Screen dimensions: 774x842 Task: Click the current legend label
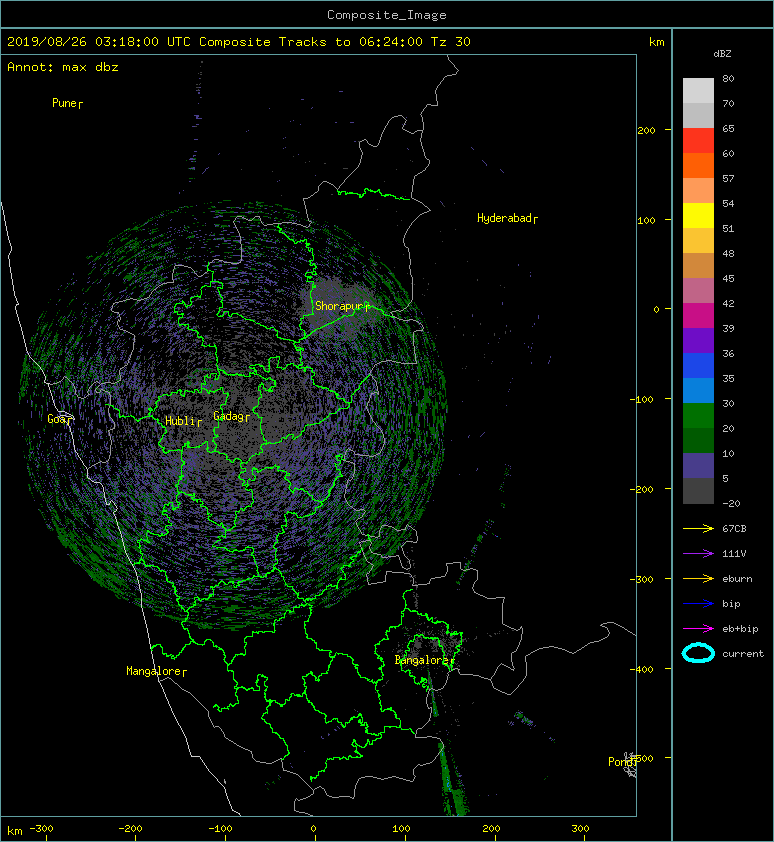click(x=743, y=654)
